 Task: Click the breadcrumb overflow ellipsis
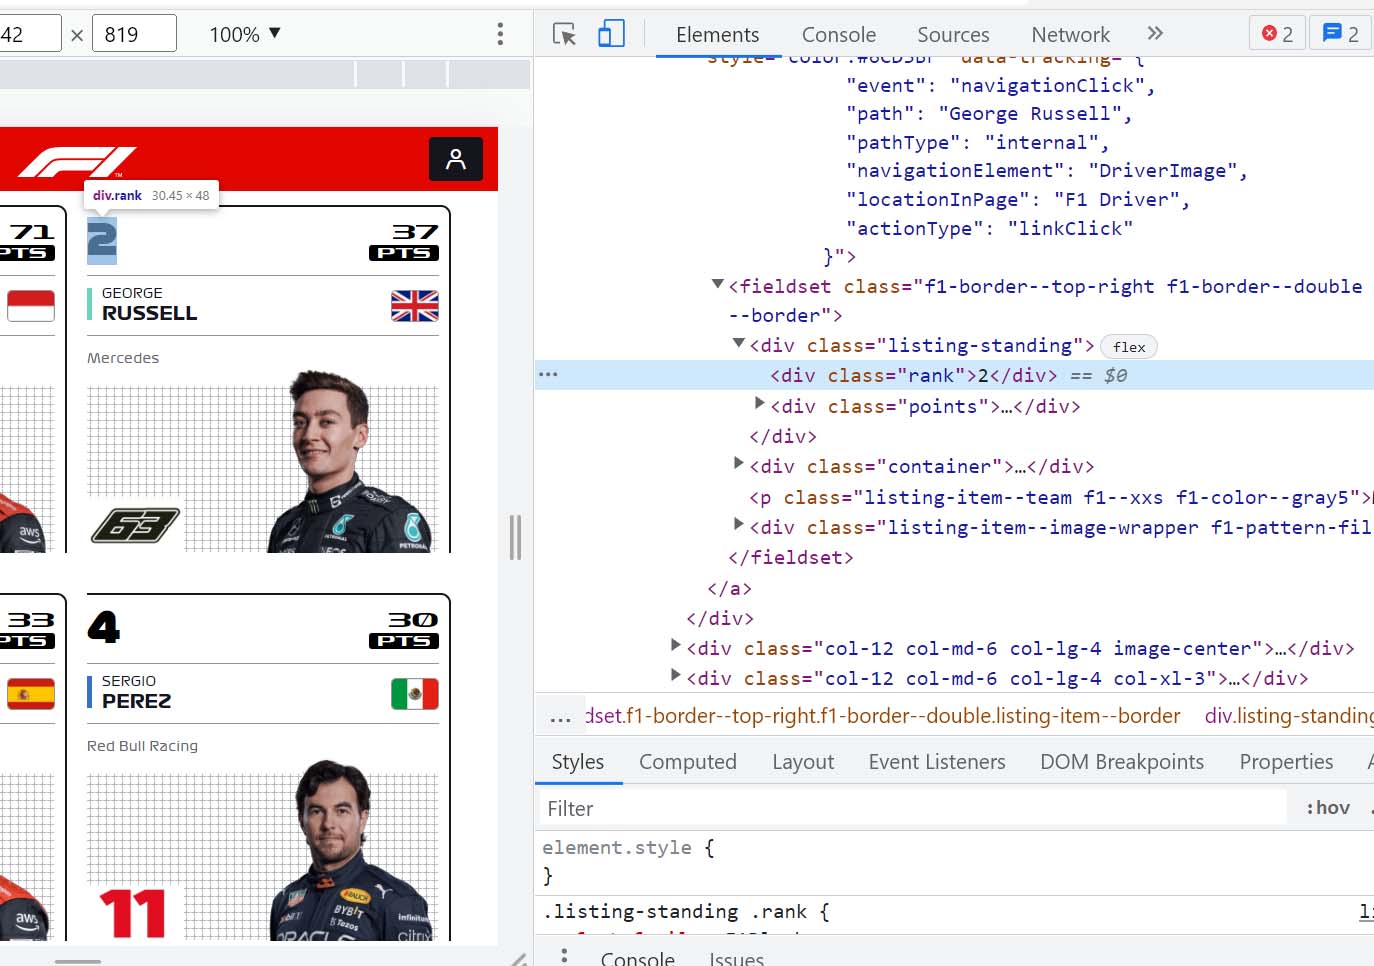point(560,717)
